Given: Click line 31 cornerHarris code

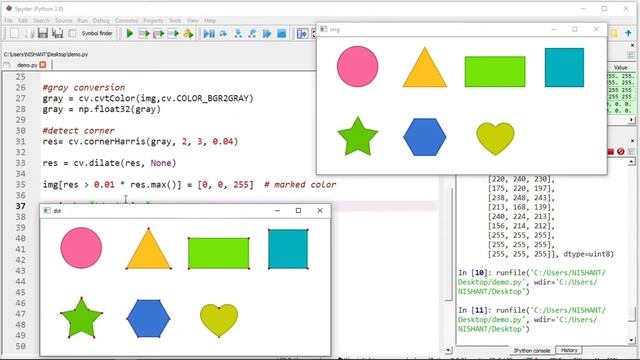Looking at the screenshot, I should (140, 142).
